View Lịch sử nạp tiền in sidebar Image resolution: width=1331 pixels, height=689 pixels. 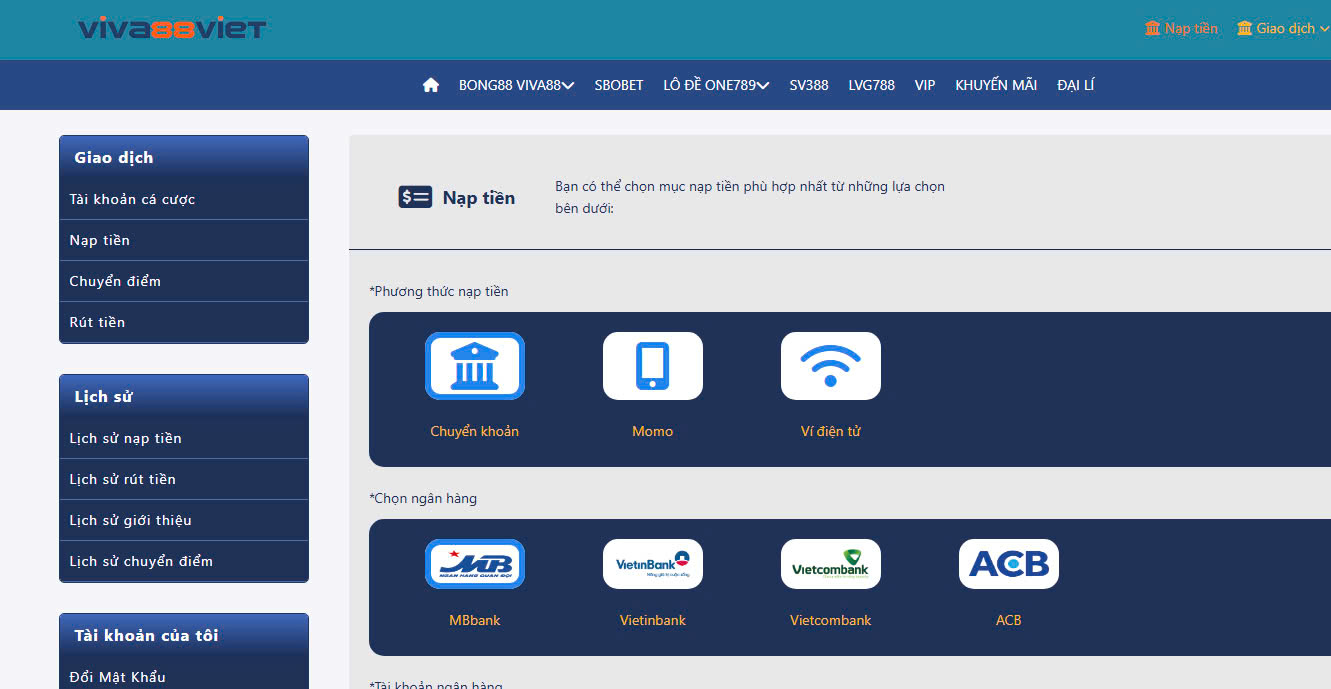pos(126,438)
